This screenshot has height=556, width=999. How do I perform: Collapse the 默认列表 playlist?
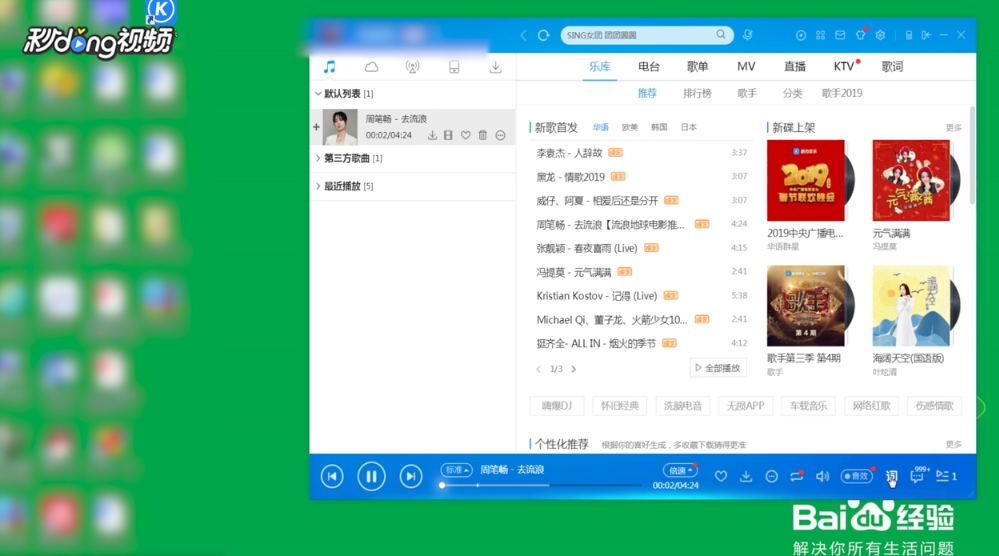click(318, 94)
